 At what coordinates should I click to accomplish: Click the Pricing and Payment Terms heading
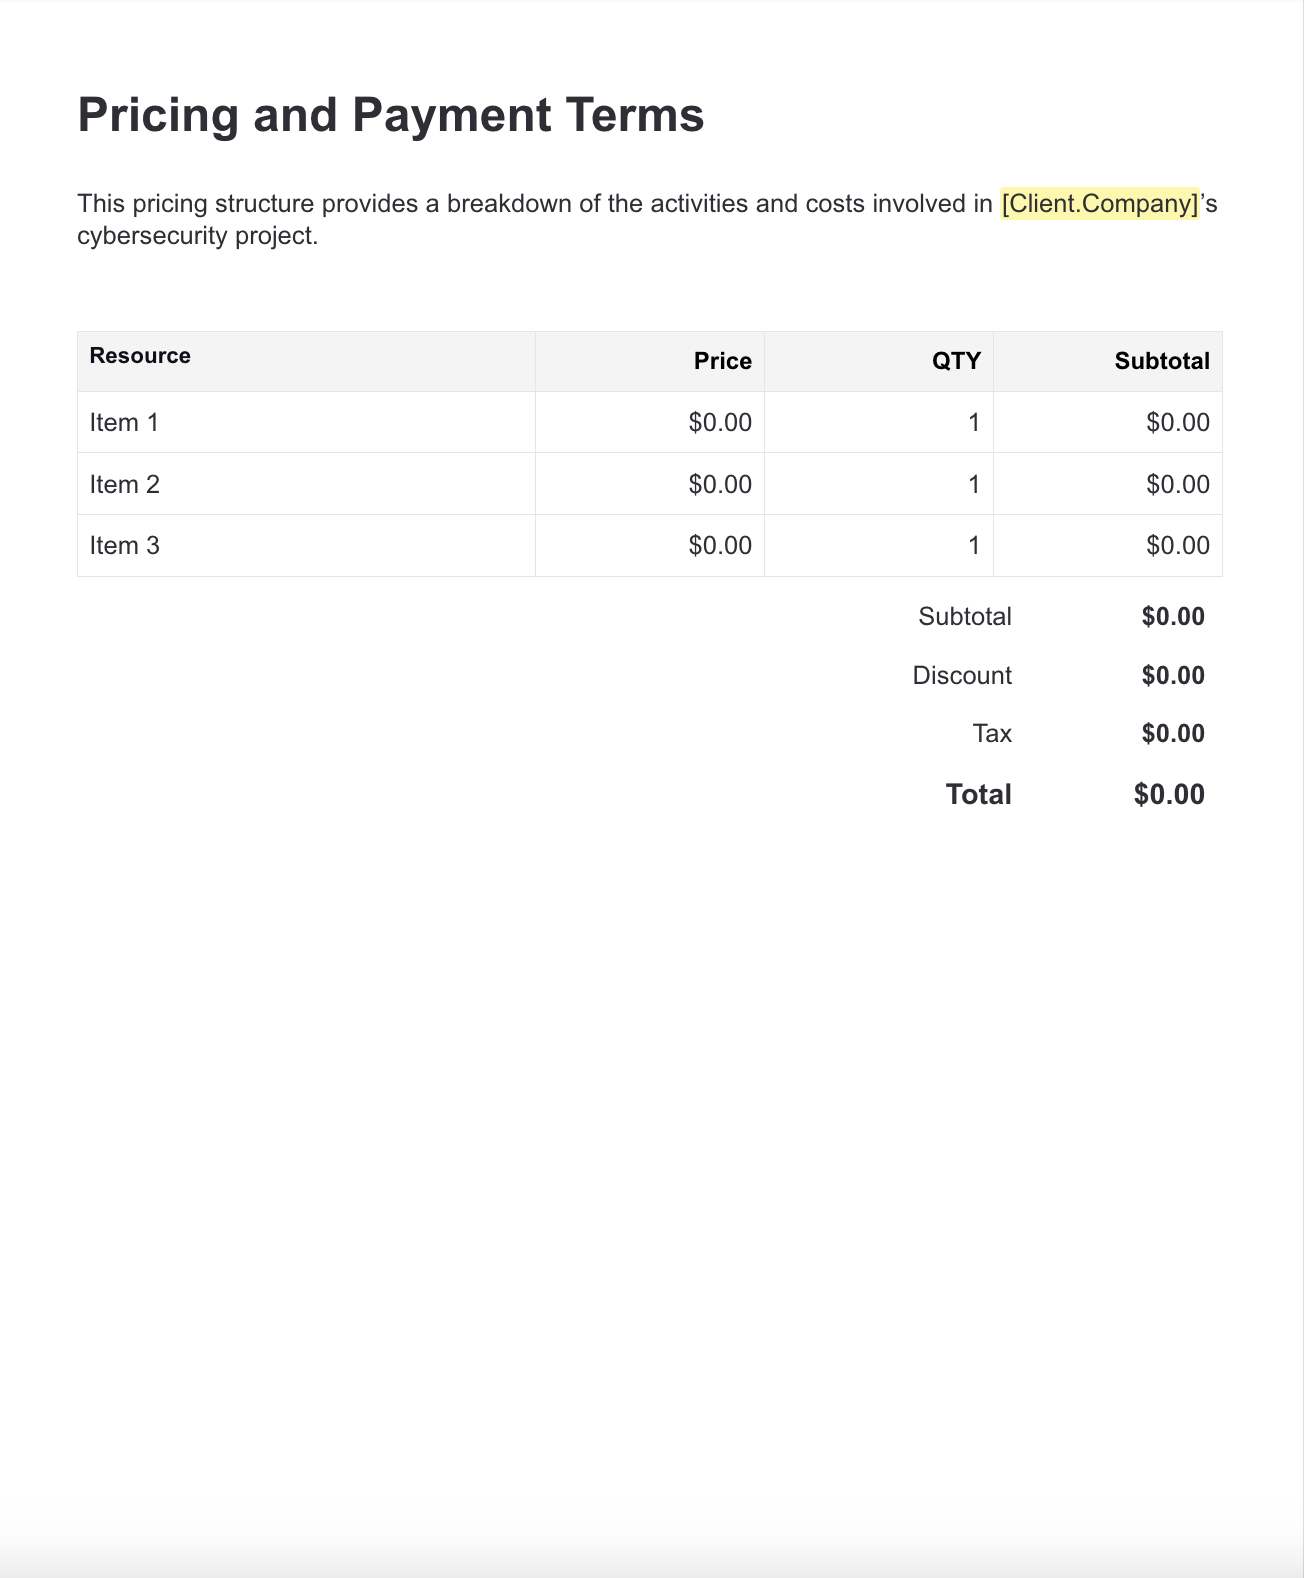(391, 115)
